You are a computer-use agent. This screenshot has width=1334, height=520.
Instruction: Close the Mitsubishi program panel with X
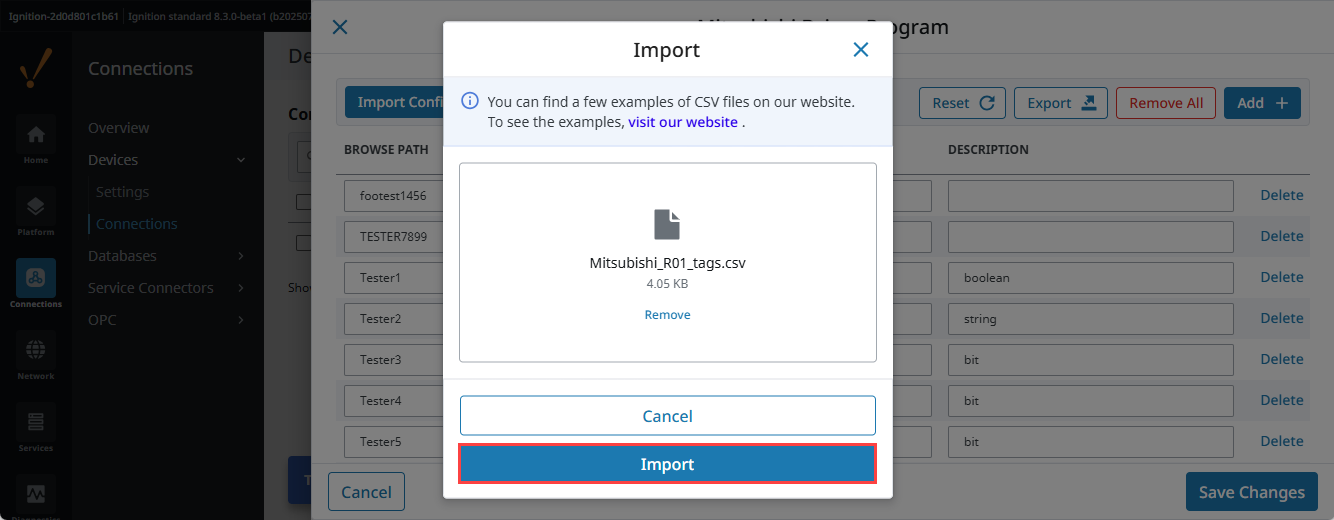pyautogui.click(x=340, y=28)
